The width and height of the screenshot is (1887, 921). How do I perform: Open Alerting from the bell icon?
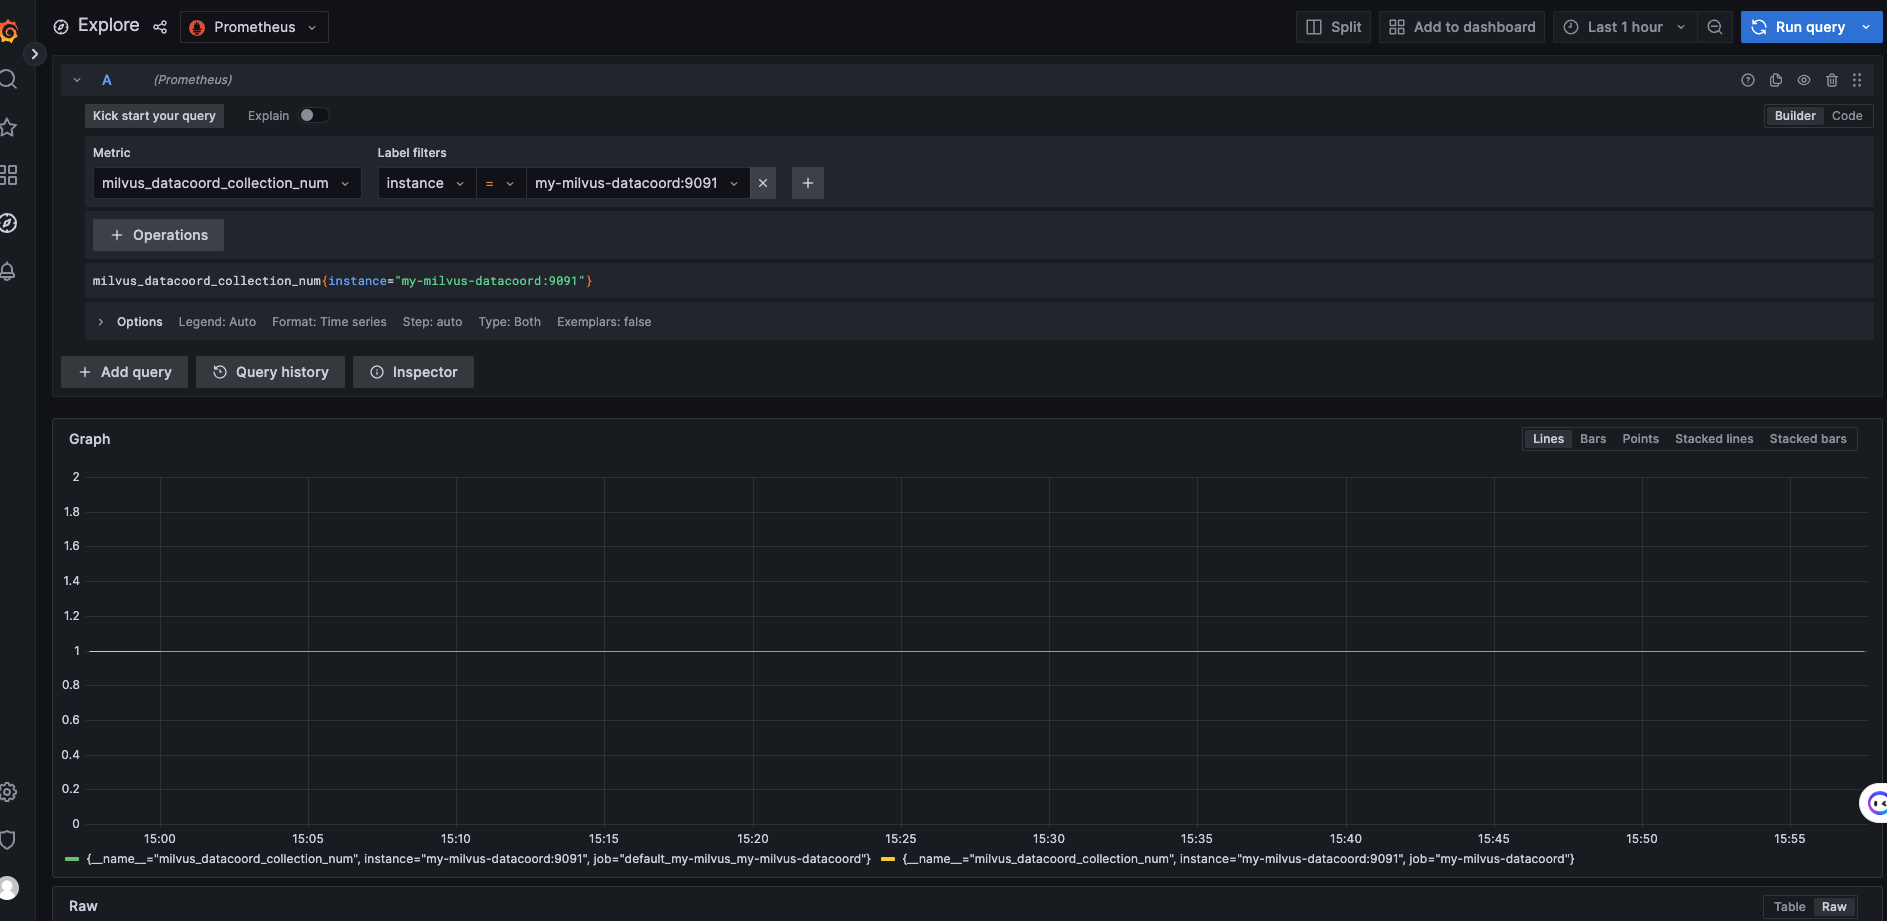10,271
